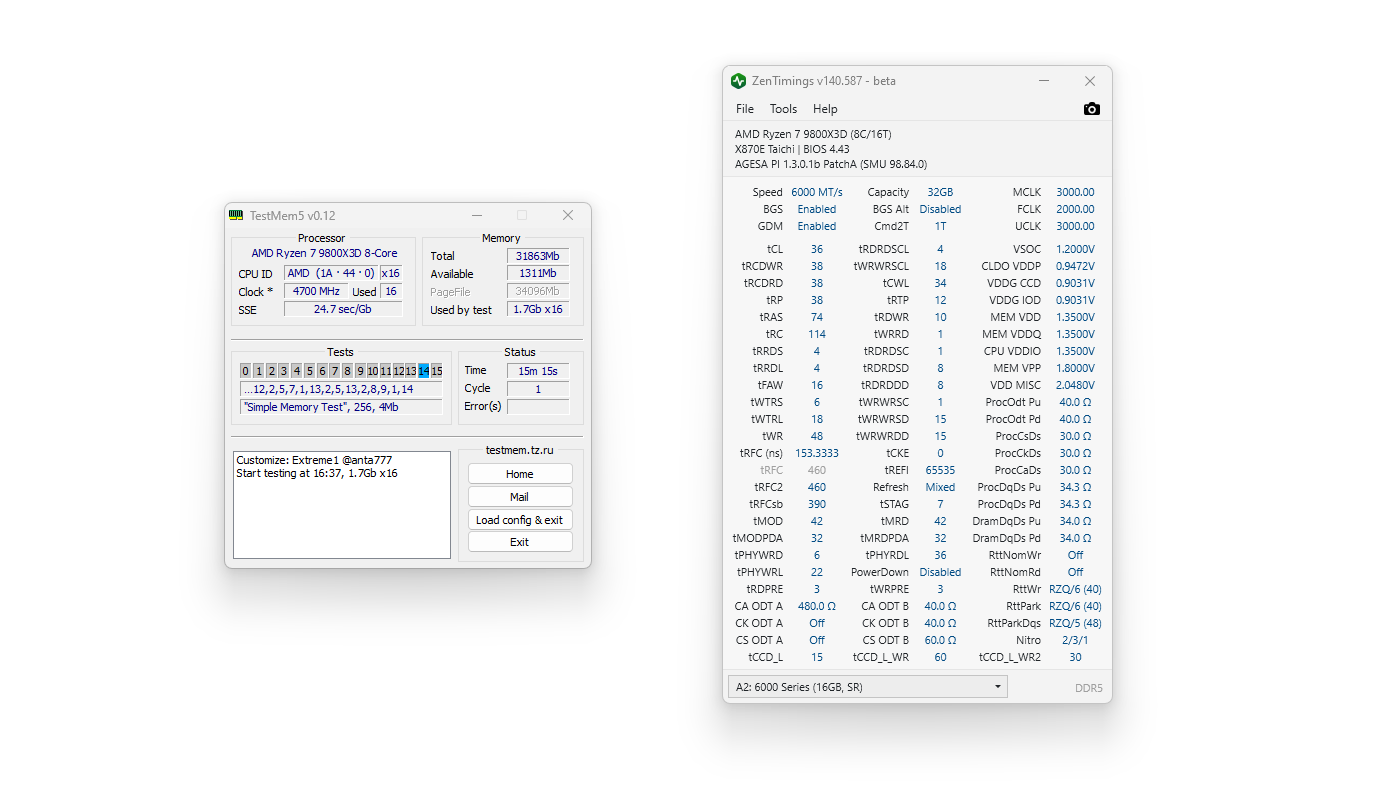Click the CA ODT A 480.0 Ω value
Image resolution: width=1400 pixels, height=785 pixels.
(817, 606)
